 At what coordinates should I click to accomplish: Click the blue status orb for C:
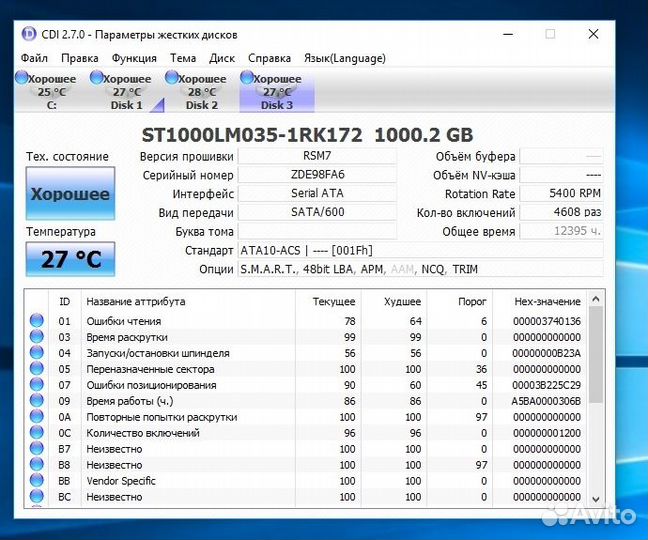coord(21,77)
